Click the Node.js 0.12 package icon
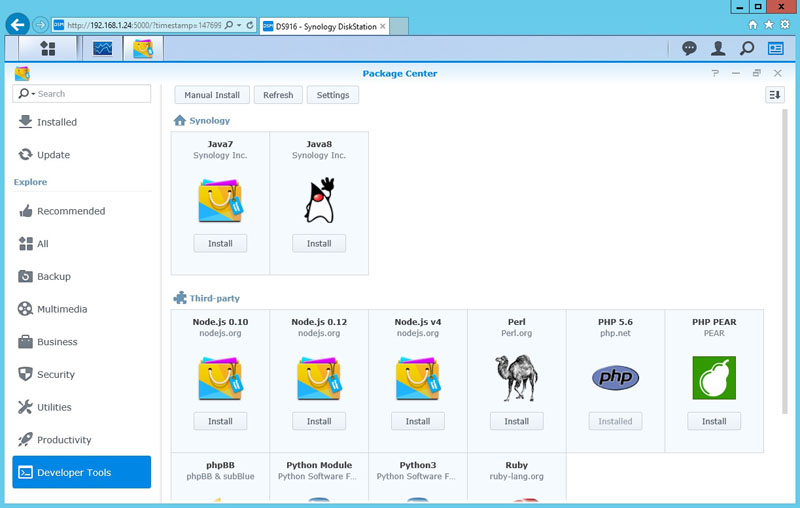800x508 pixels. click(x=319, y=378)
